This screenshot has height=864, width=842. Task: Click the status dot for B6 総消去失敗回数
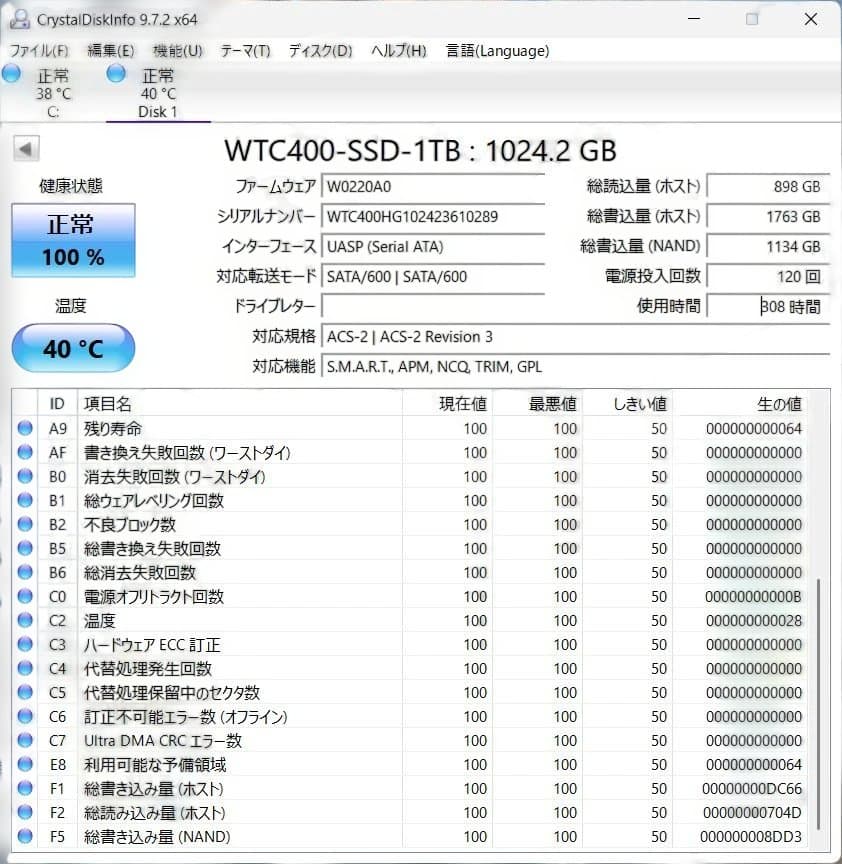[25, 572]
